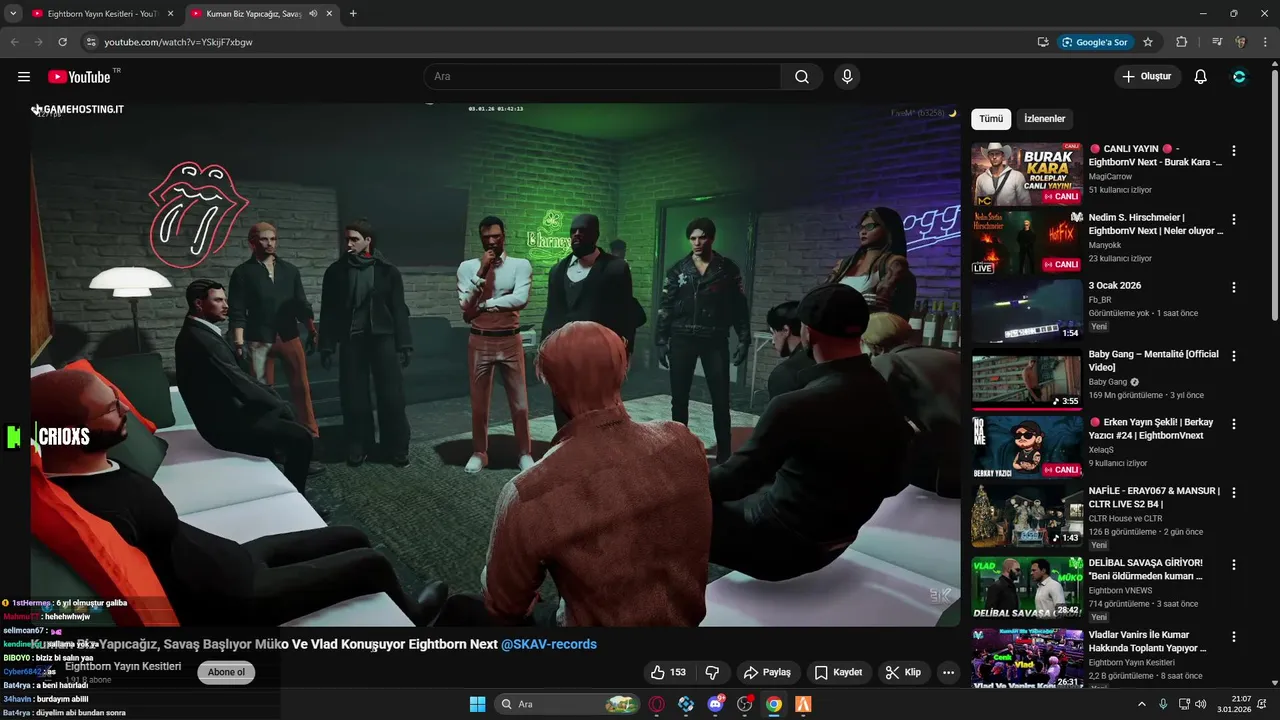Image resolution: width=1280 pixels, height=720 pixels.
Task: Click the video player to pause
Action: pyautogui.click(x=495, y=365)
